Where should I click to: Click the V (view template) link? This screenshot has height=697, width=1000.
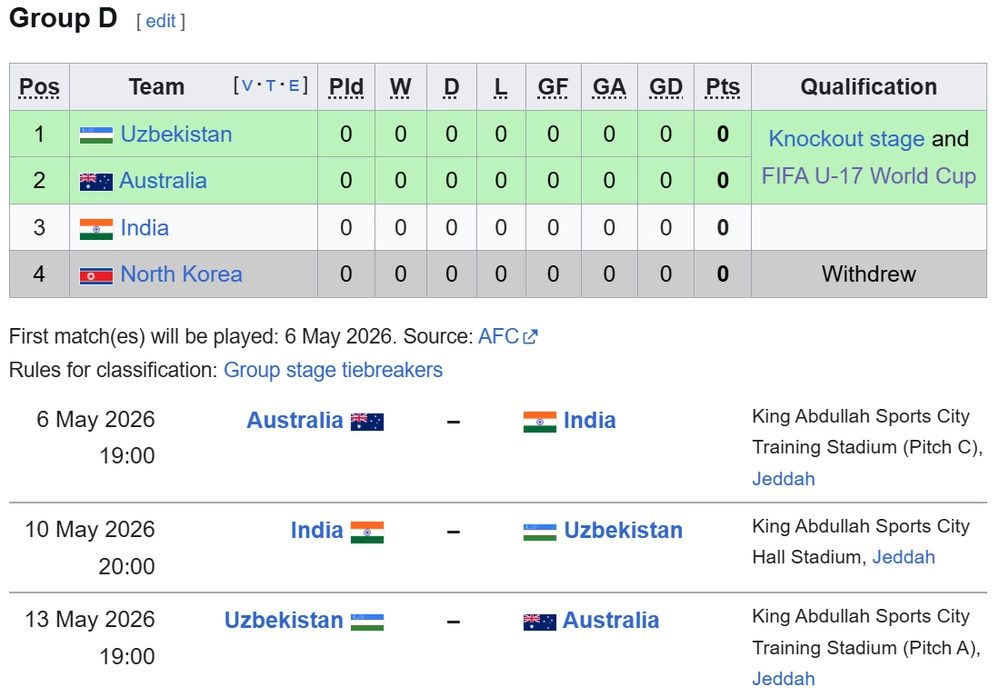[247, 86]
